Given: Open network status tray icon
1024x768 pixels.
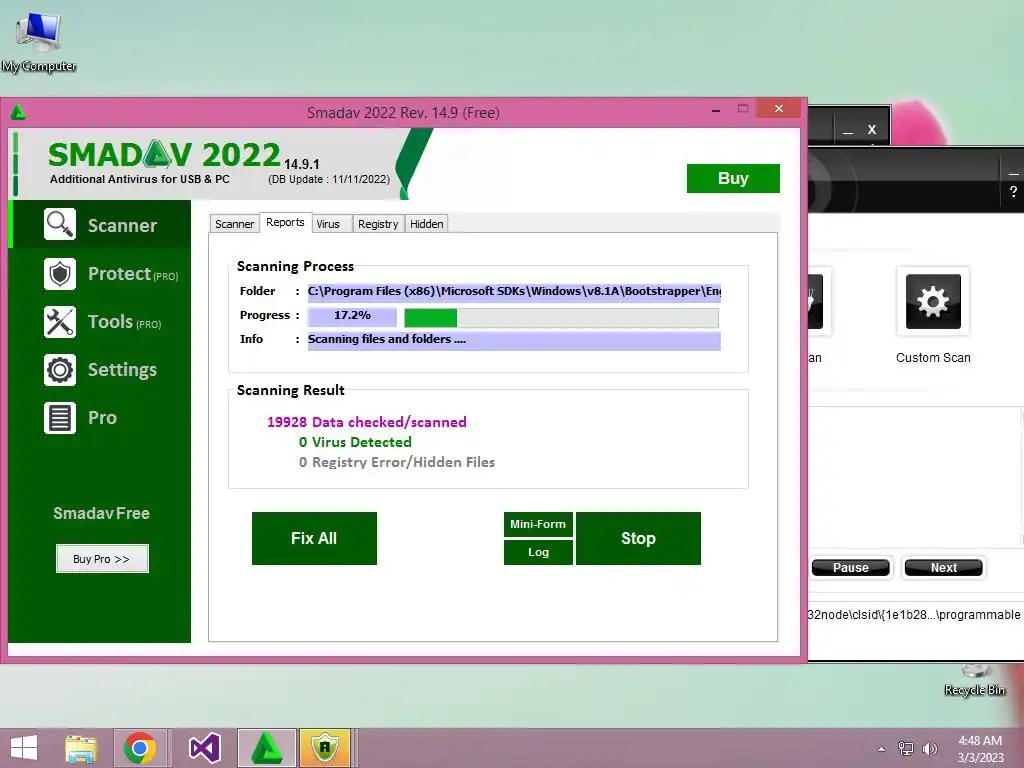Looking at the screenshot, I should (906, 749).
